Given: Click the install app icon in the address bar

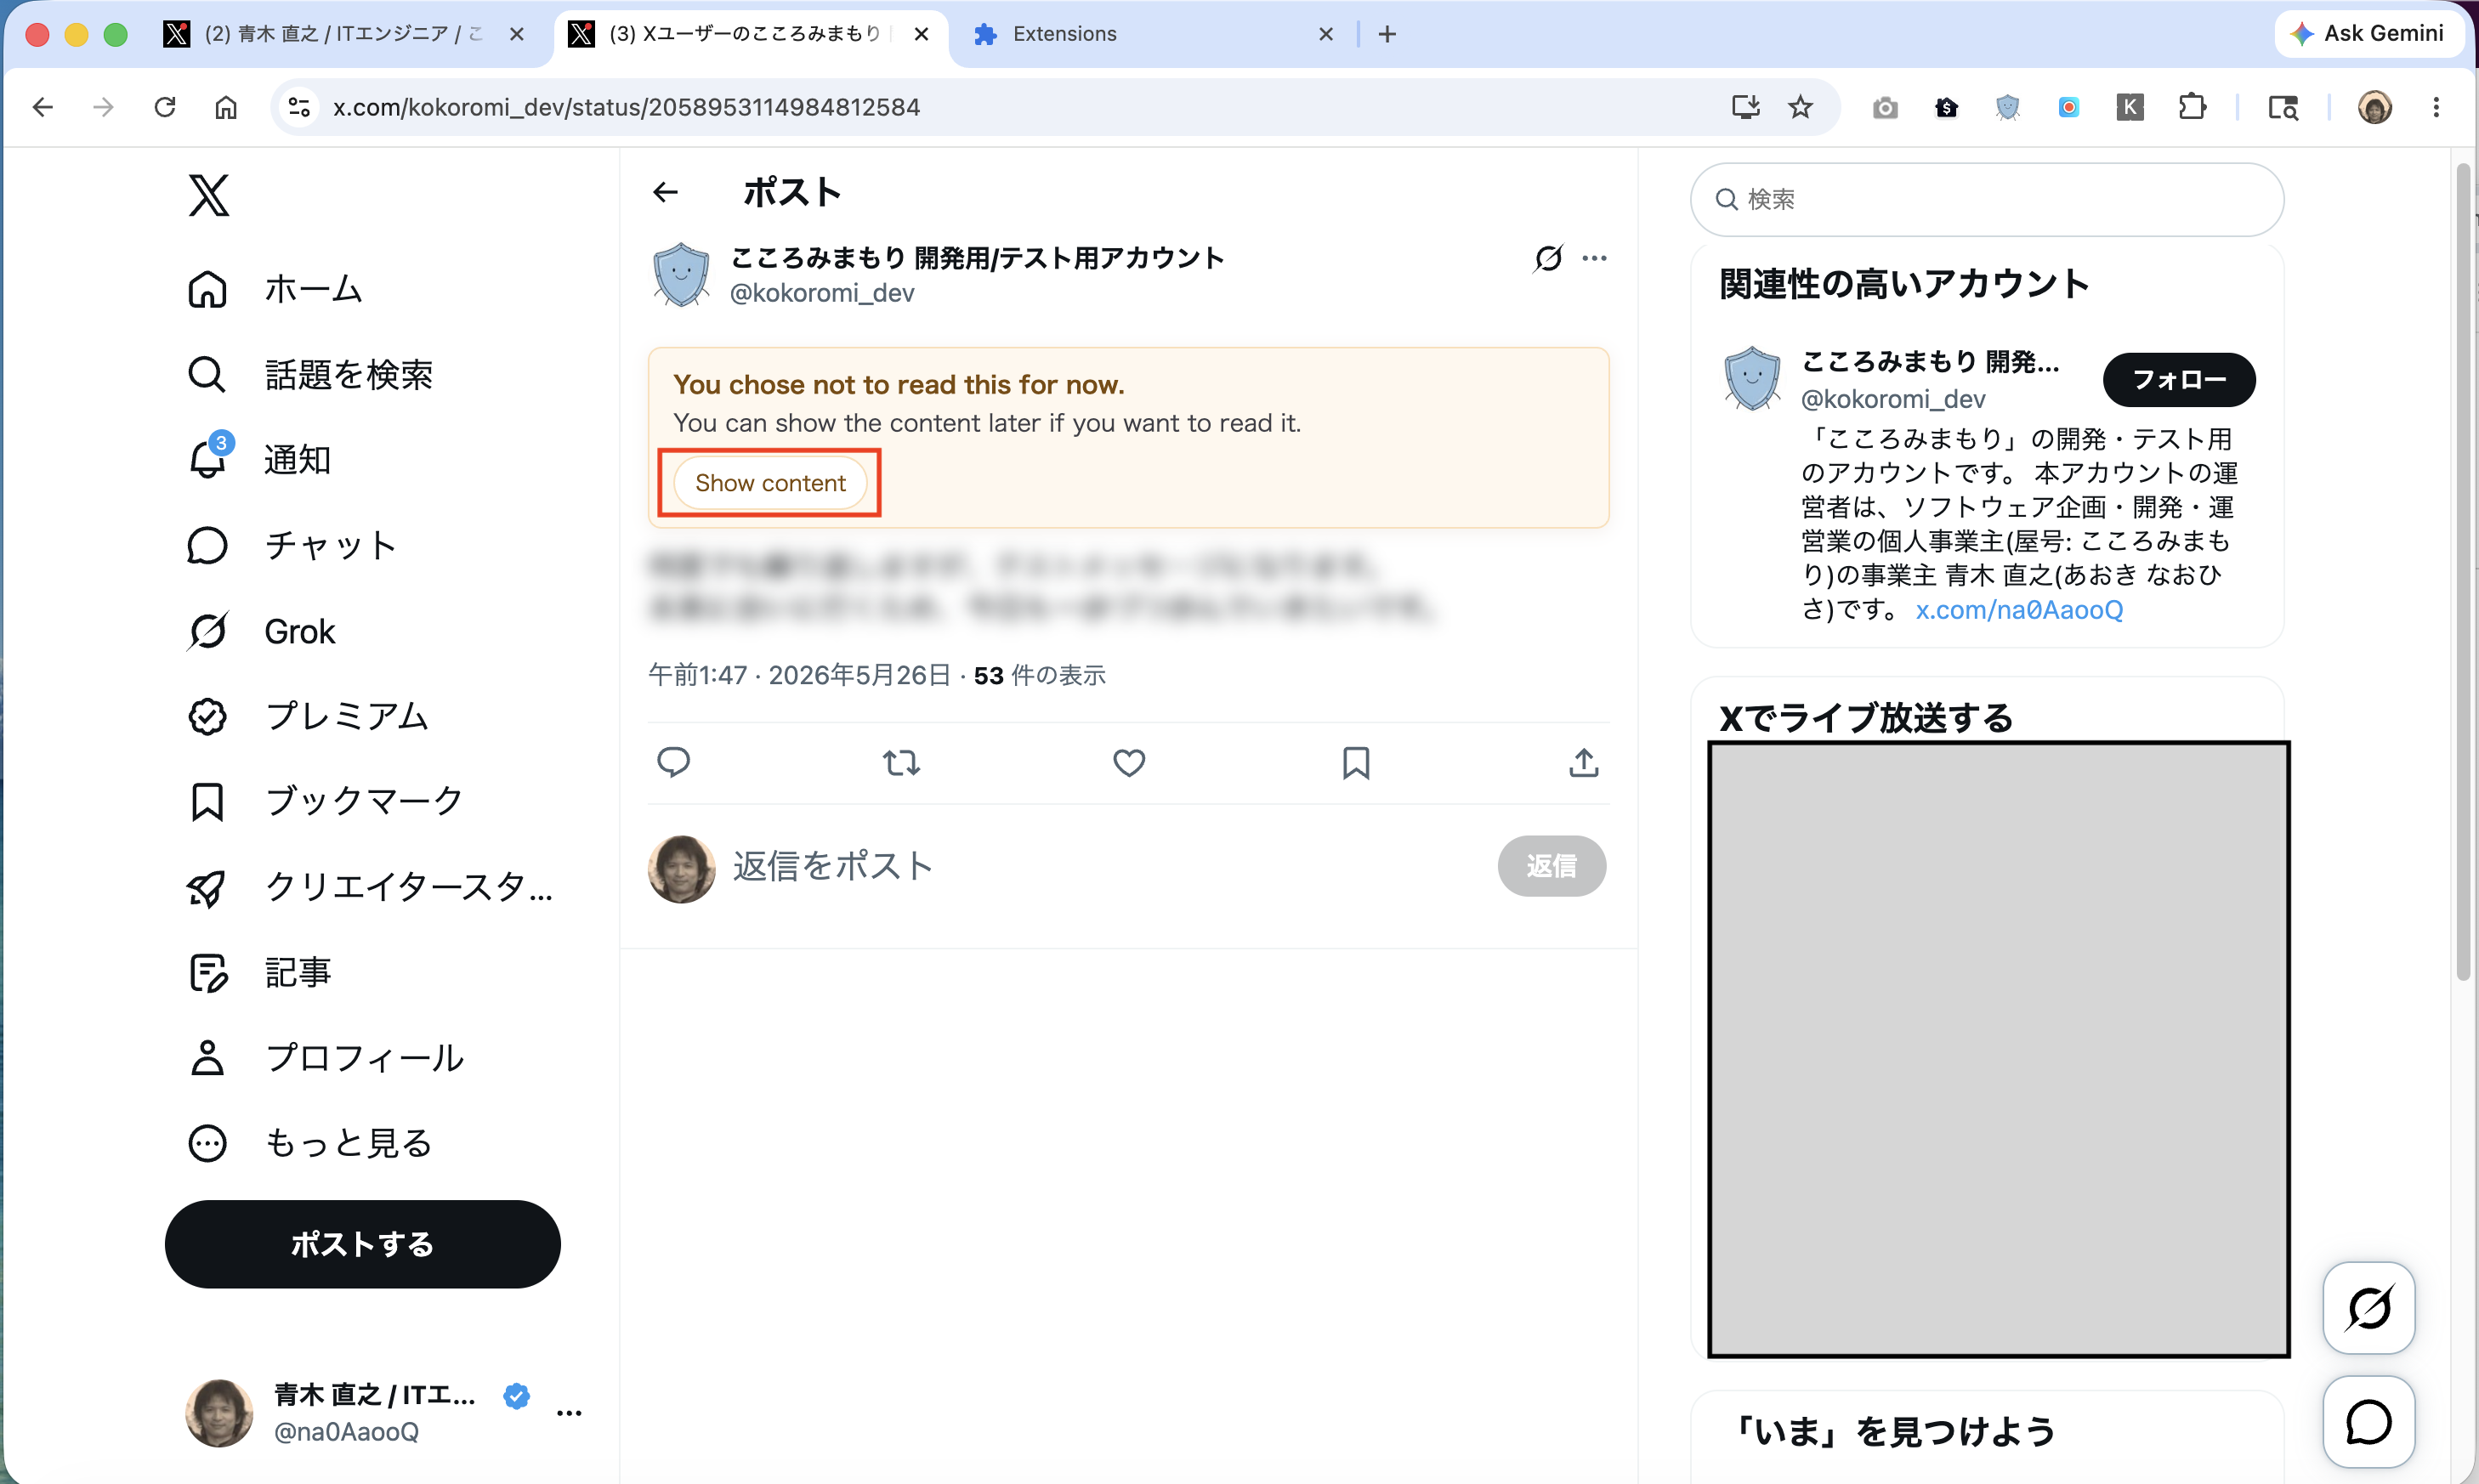Looking at the screenshot, I should tap(1745, 107).
